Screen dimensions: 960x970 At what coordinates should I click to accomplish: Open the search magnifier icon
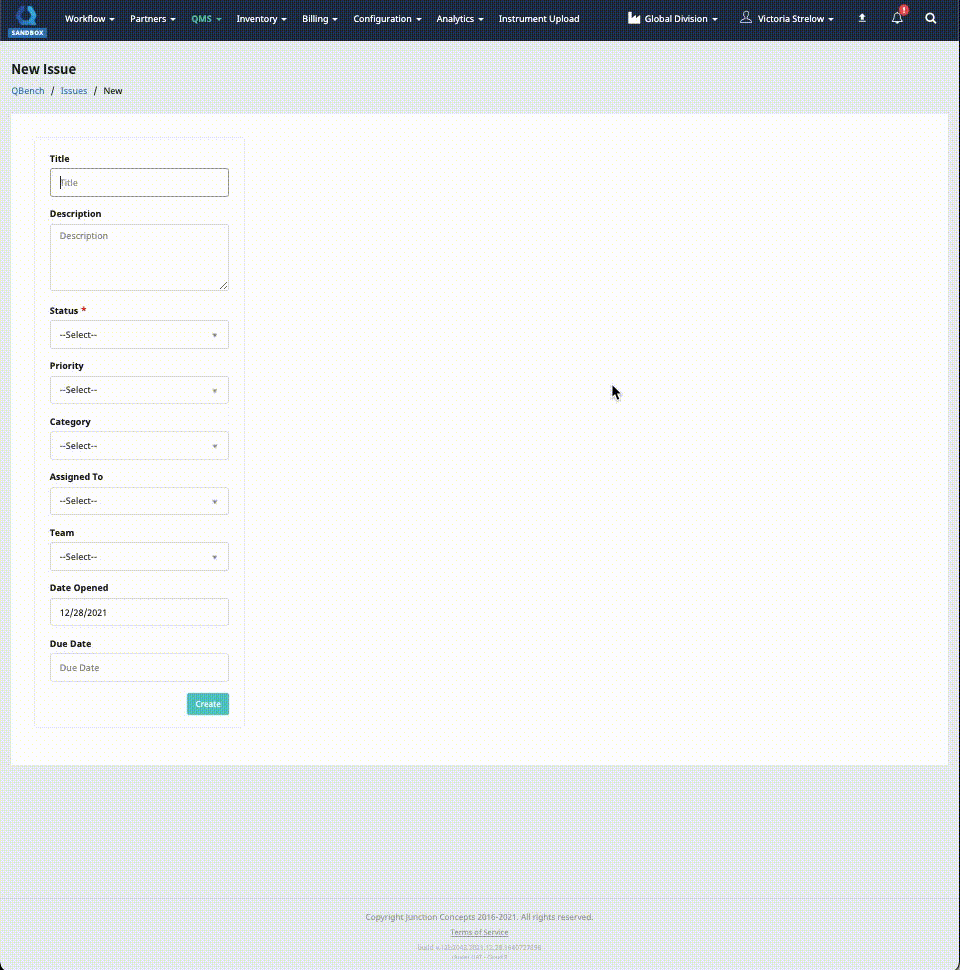click(x=930, y=19)
